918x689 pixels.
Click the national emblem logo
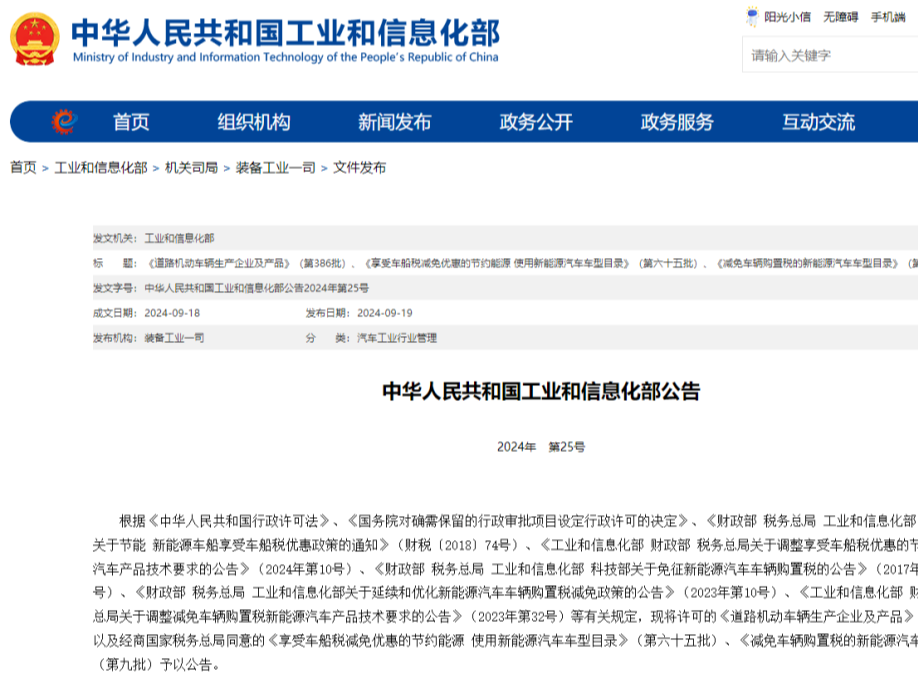tap(35, 39)
